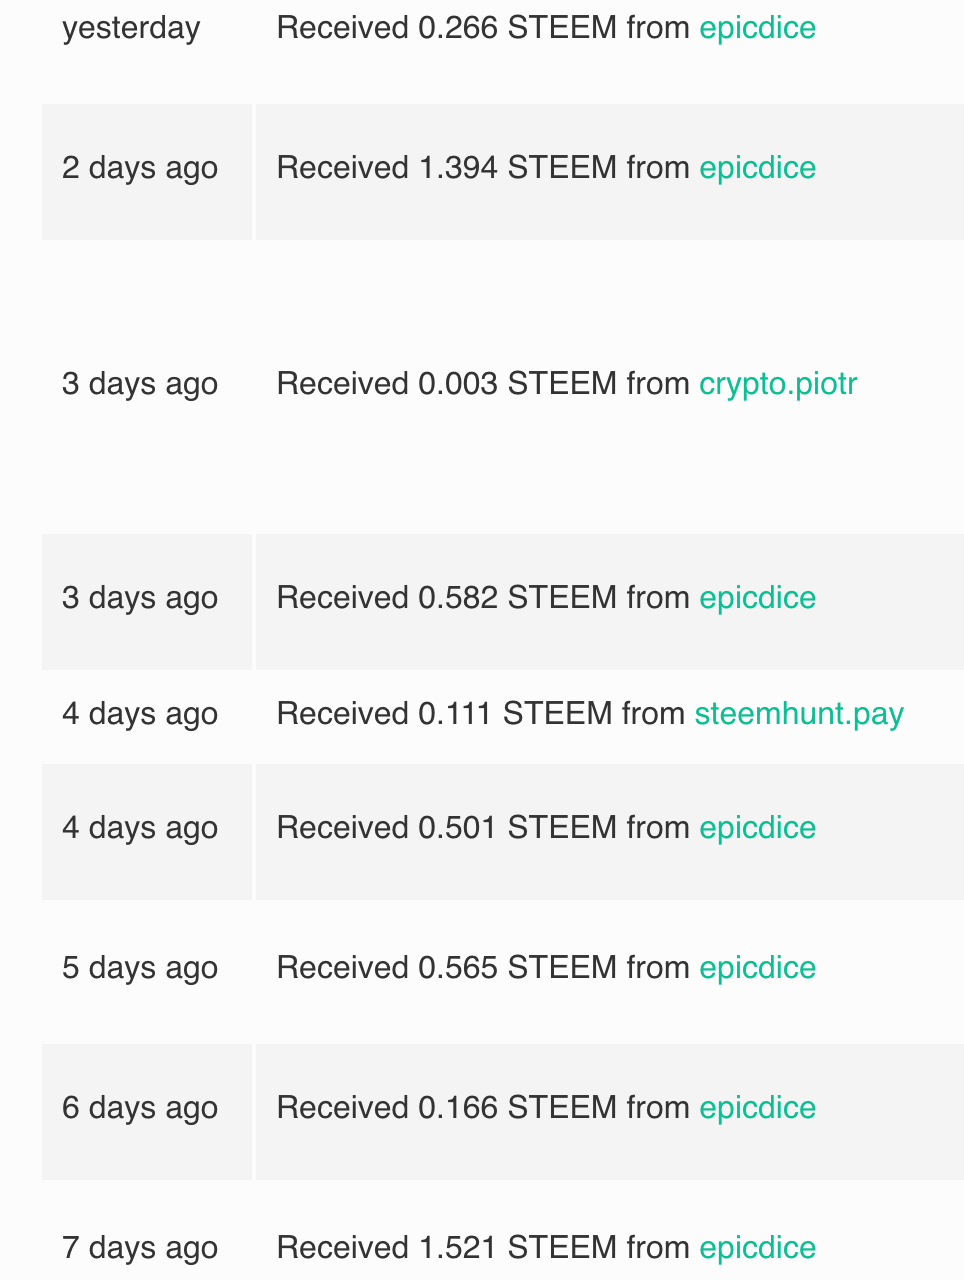The image size is (964, 1280).
Task: Click the "Received 0.111 STEEM from" text
Action: [x=480, y=714]
